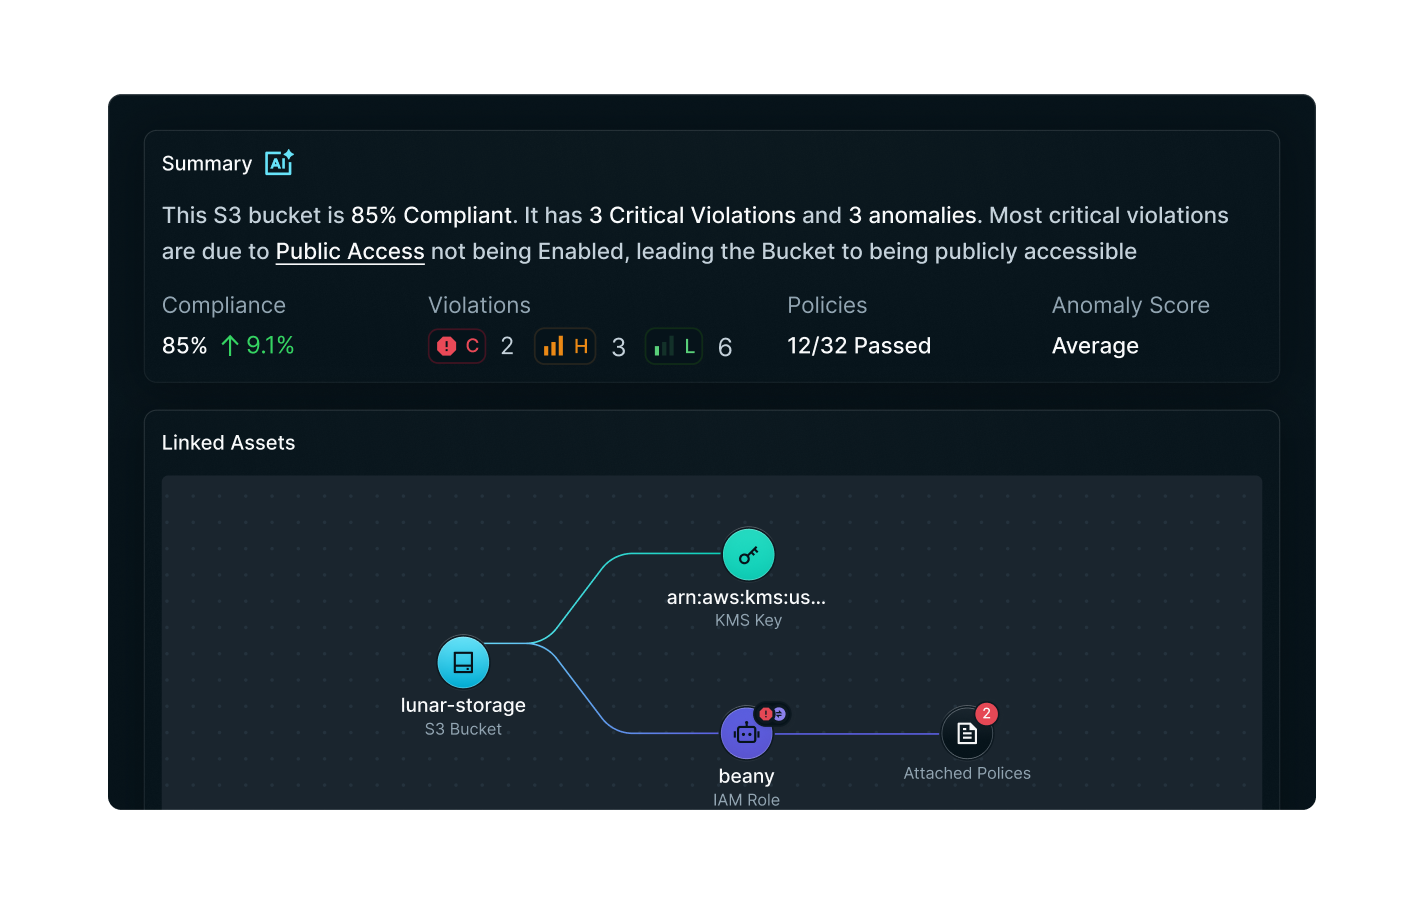Open the Attached Polices document icon
Screen dimensions: 1422x904
pyautogui.click(x=966, y=732)
